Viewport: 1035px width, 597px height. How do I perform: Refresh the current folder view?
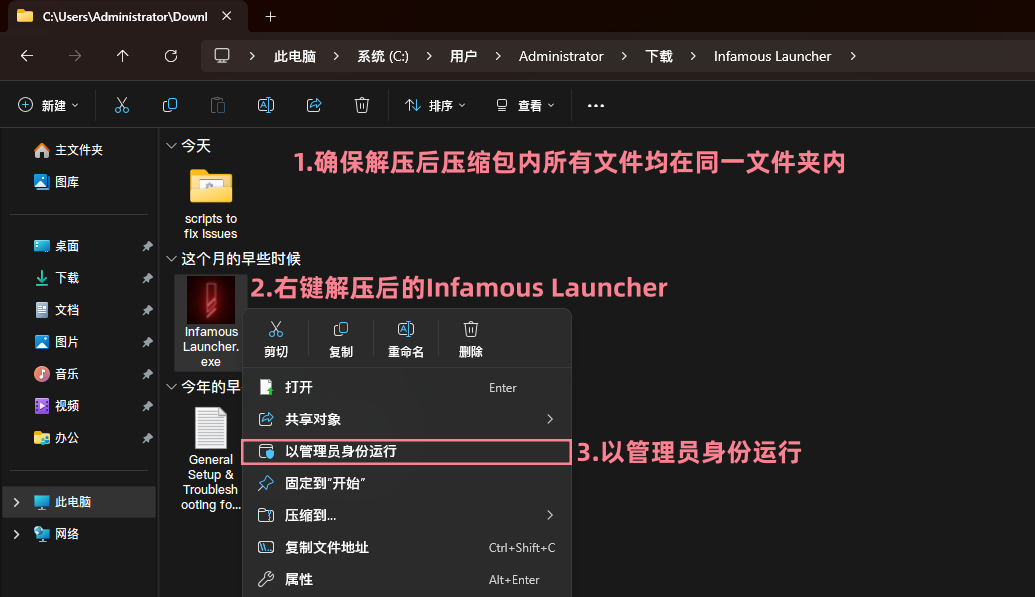click(x=171, y=56)
